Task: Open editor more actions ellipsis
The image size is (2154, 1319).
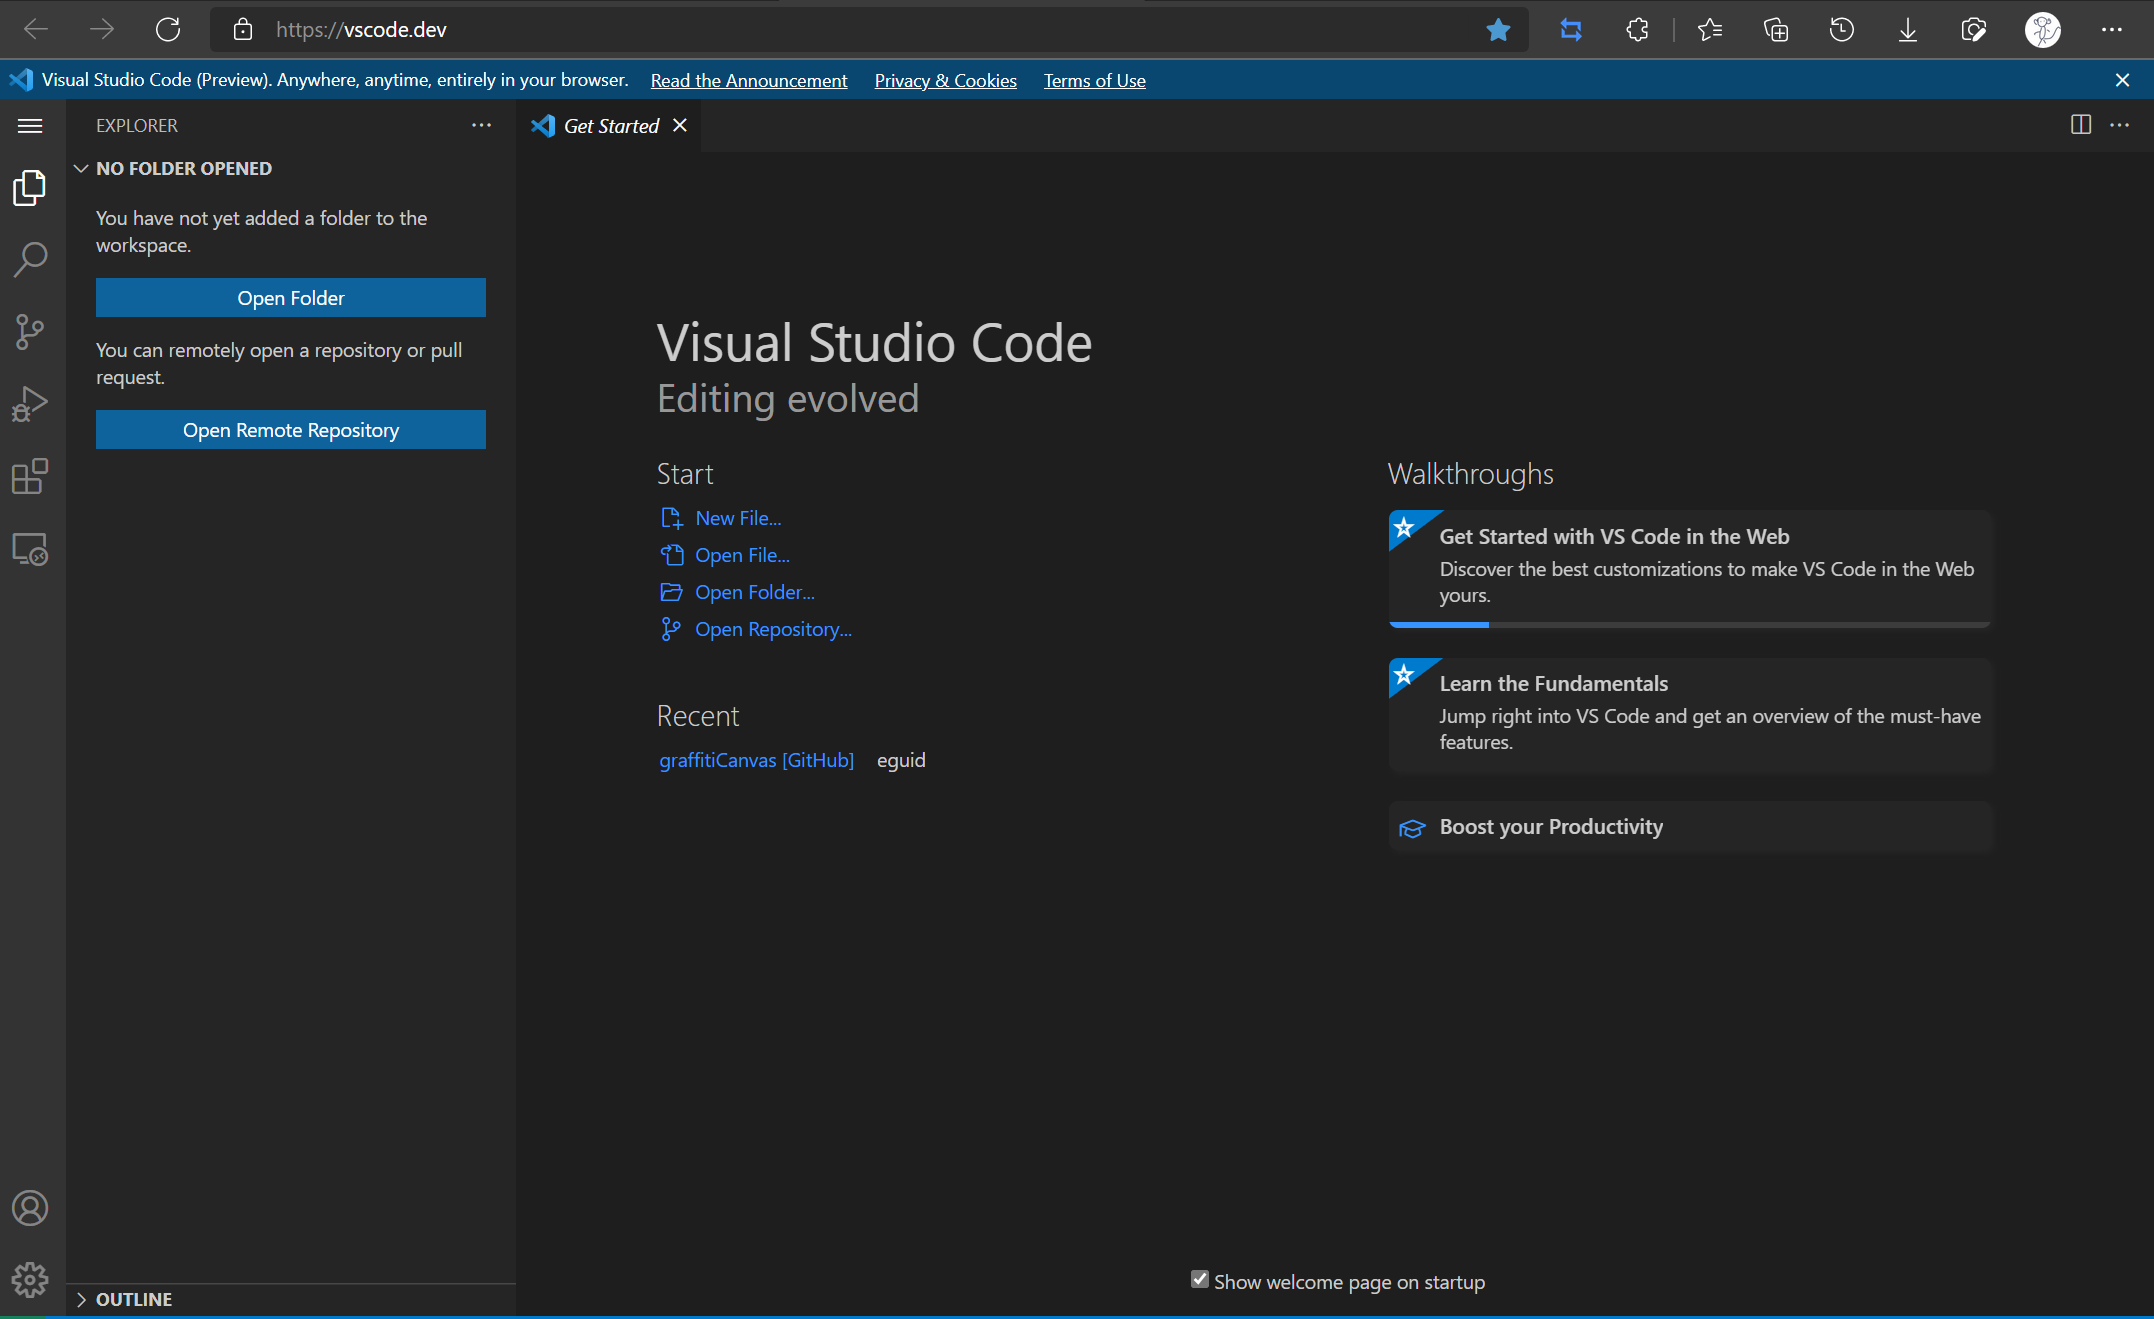Action: coord(2119,125)
